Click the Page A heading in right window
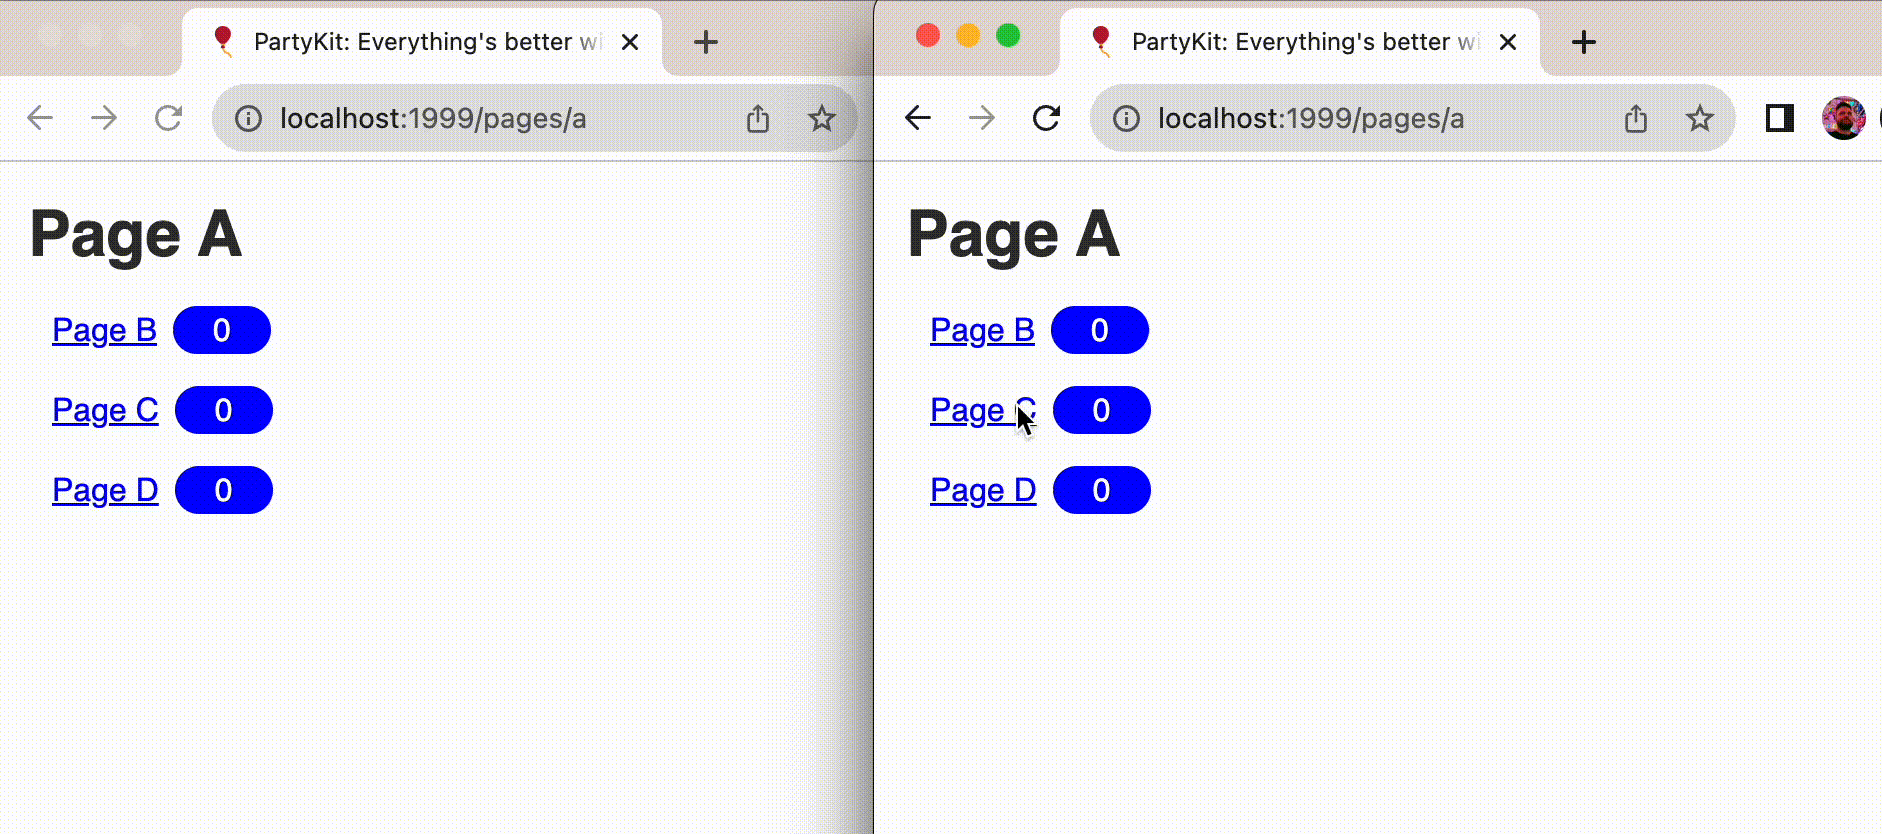1882x834 pixels. (1014, 235)
